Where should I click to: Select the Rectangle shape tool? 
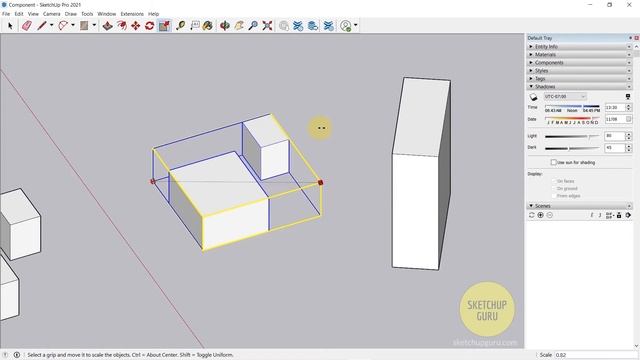[x=84, y=26]
